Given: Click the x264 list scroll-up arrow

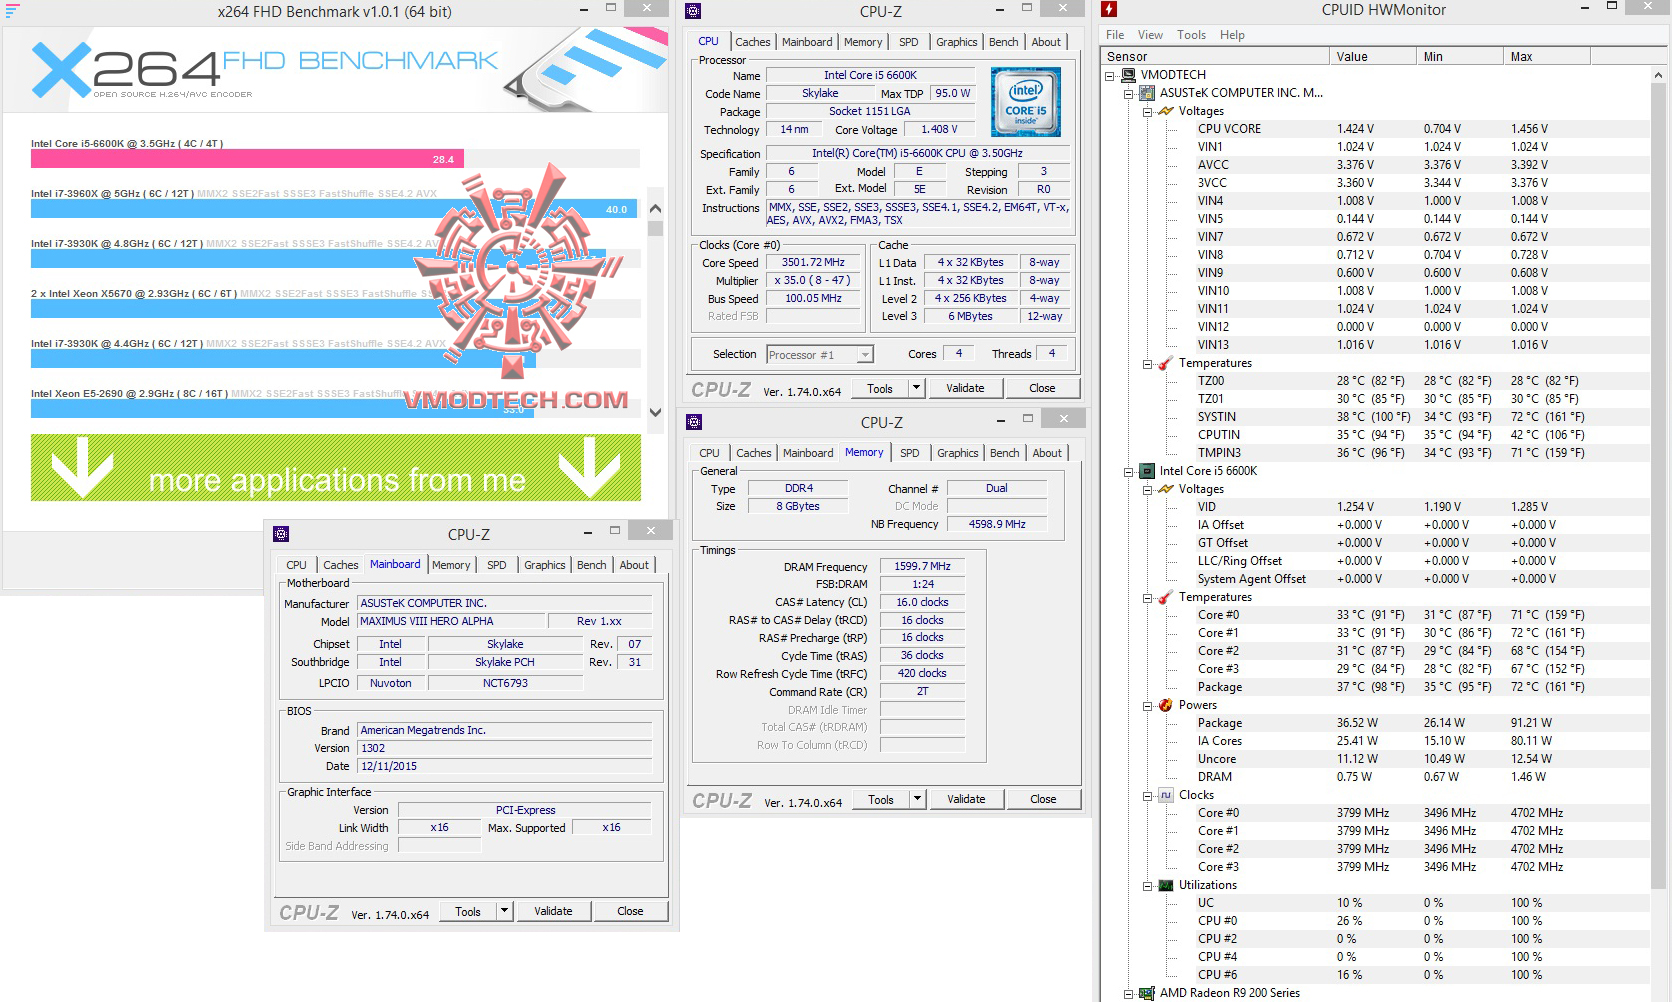Looking at the screenshot, I should click(656, 209).
